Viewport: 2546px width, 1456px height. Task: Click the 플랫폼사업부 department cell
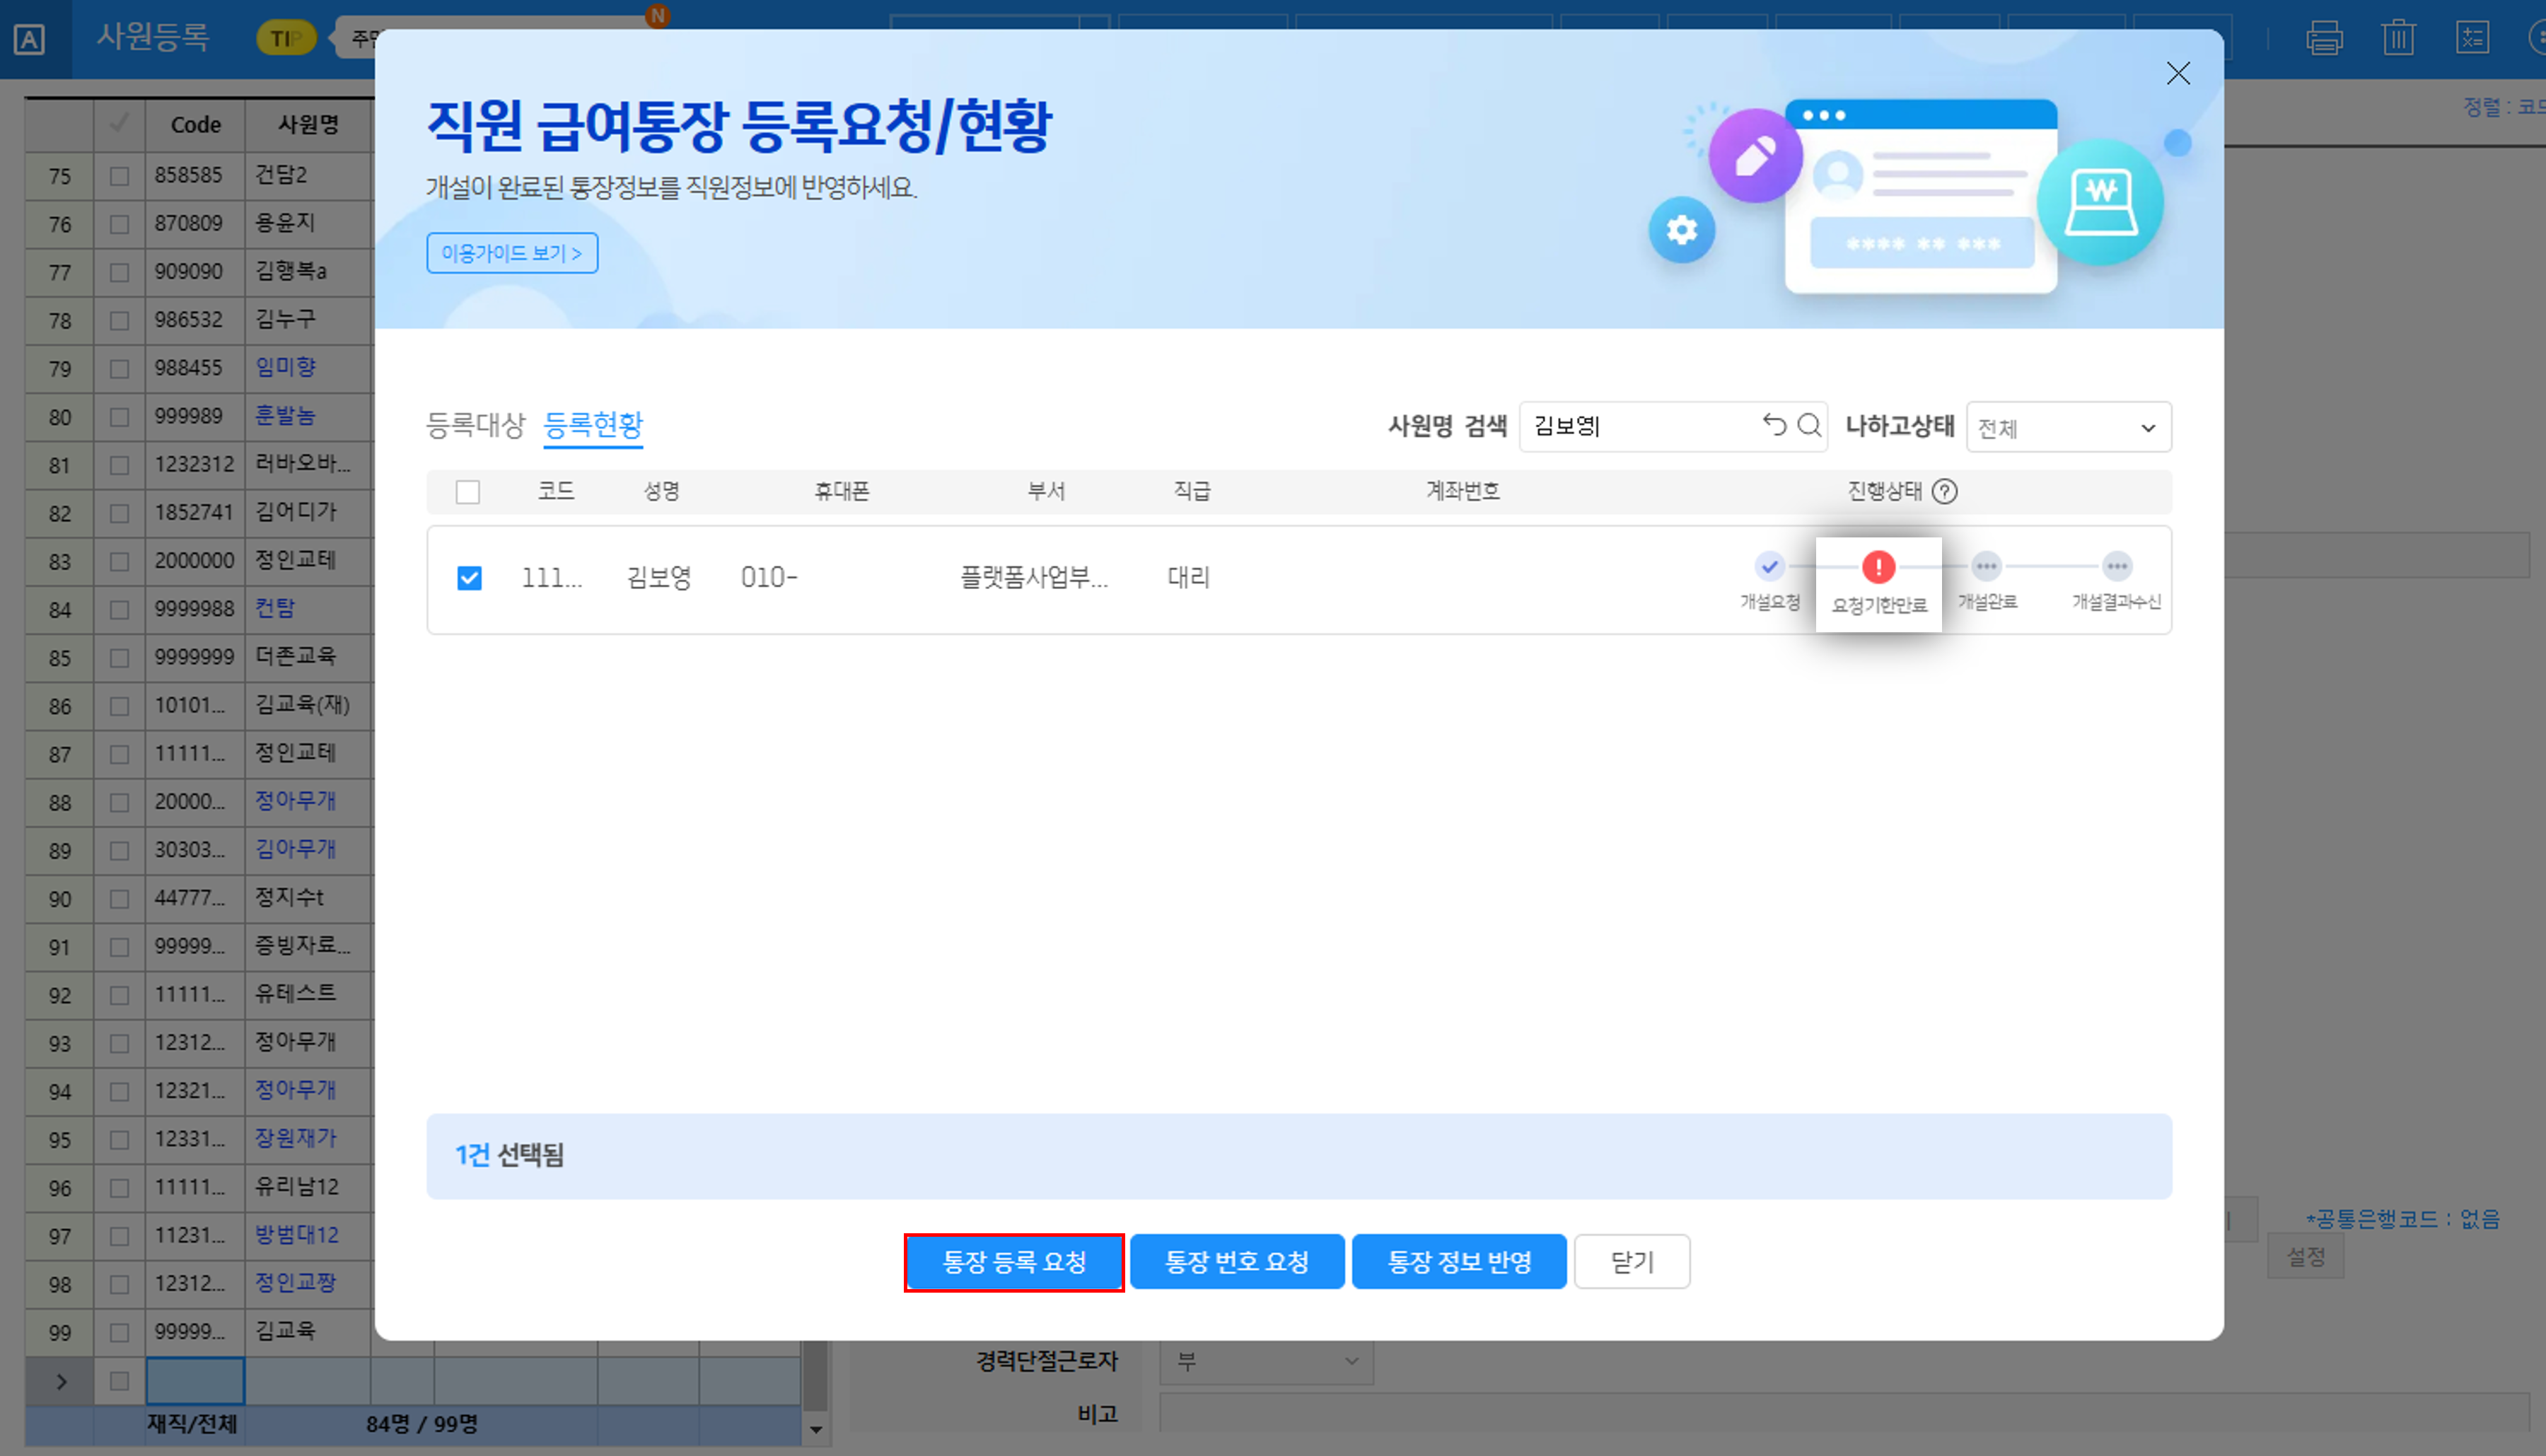click(x=1034, y=578)
